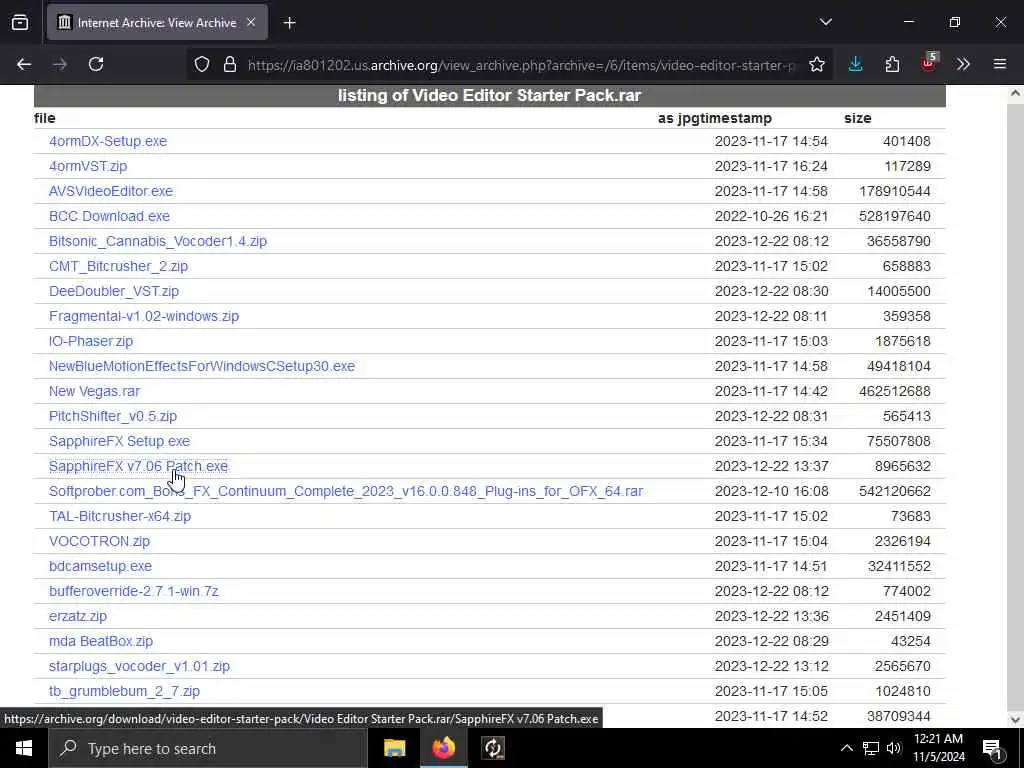
Task: Click the page scrollbar up arrow
Action: coord(1015,93)
